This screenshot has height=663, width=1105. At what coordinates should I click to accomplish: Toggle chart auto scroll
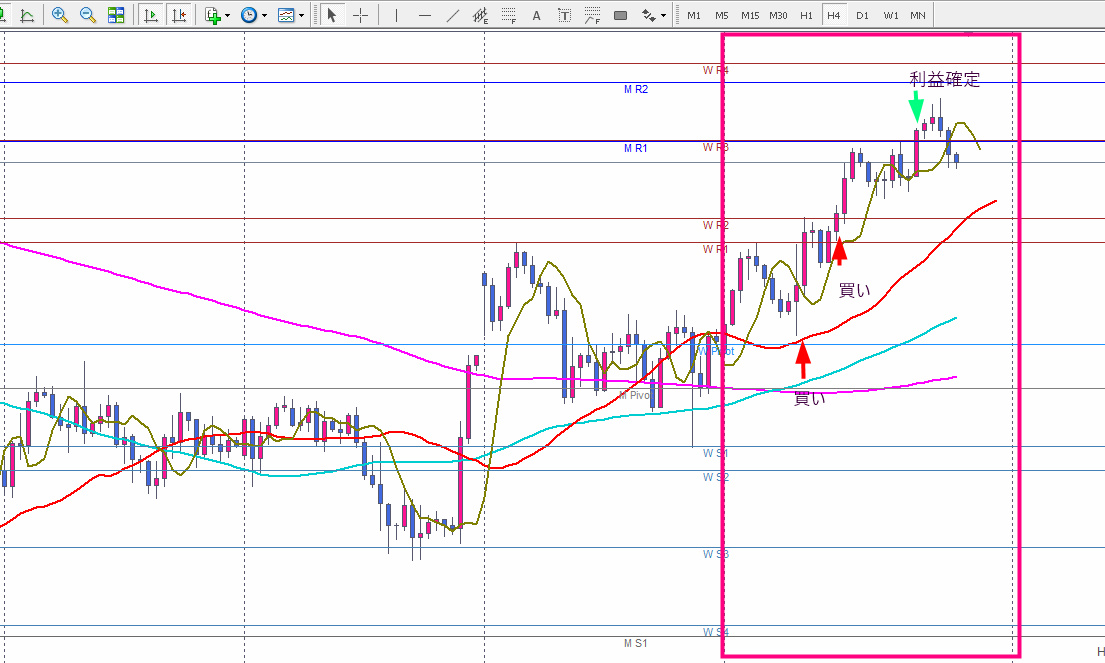point(150,15)
